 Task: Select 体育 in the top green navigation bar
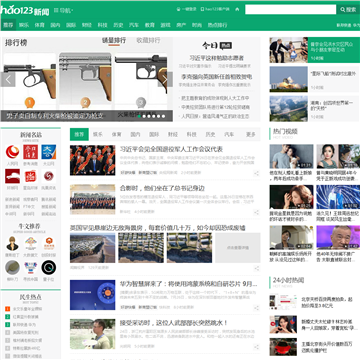coord(40,25)
